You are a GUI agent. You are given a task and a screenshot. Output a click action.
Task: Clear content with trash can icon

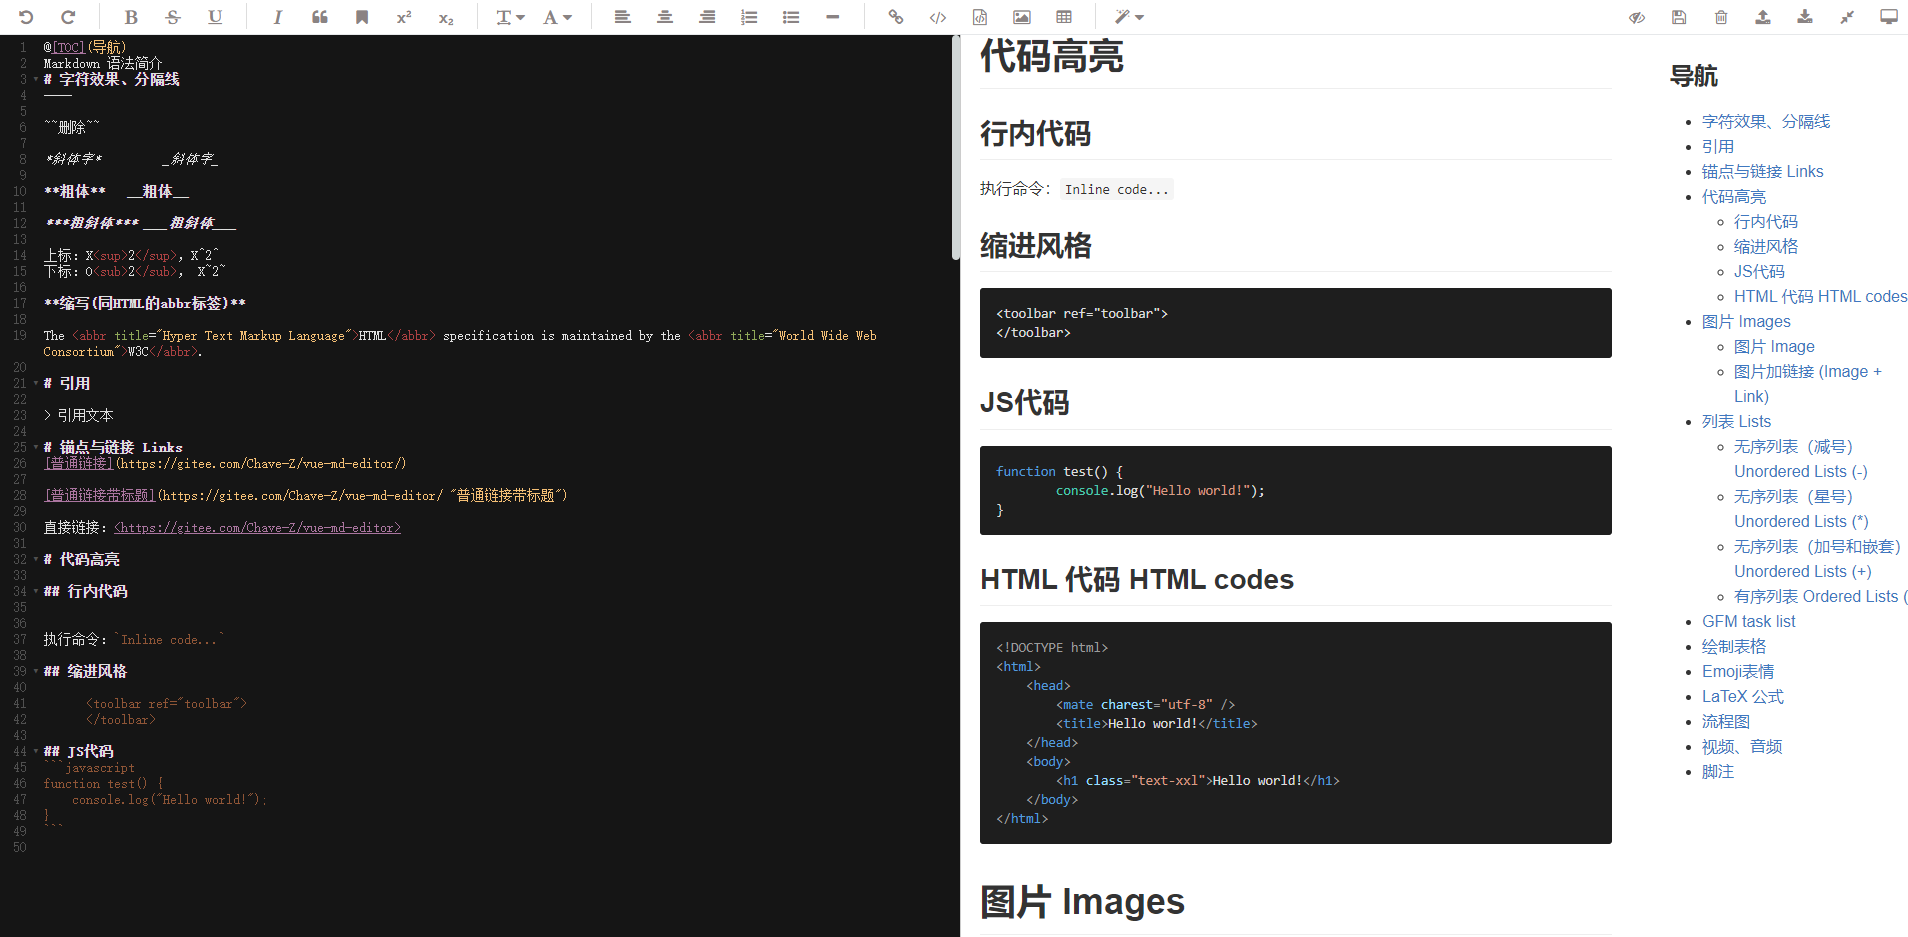click(1721, 17)
